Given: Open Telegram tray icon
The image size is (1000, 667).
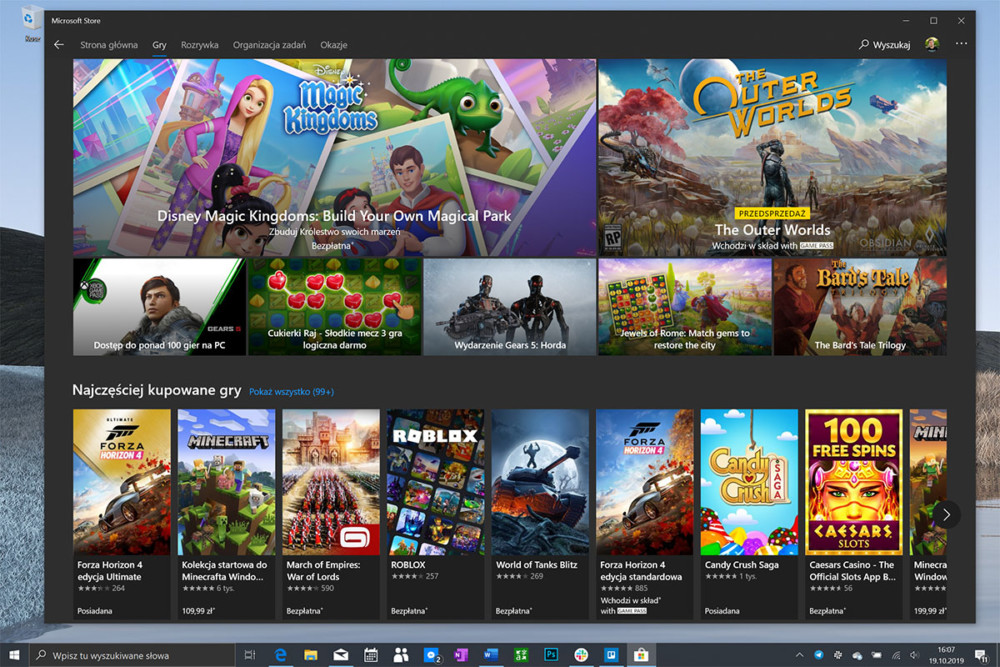Looking at the screenshot, I should click(819, 655).
